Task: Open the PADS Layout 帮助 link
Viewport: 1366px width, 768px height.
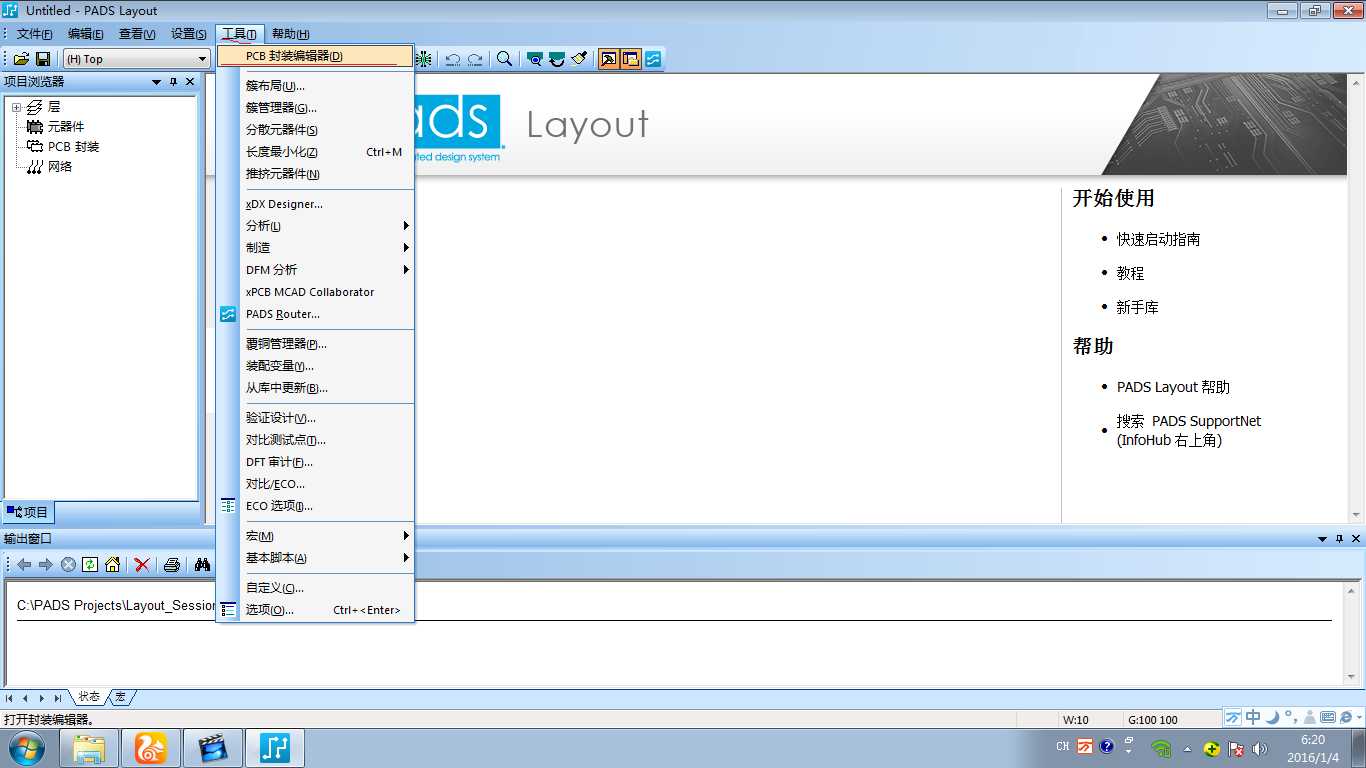Action: click(x=1173, y=387)
